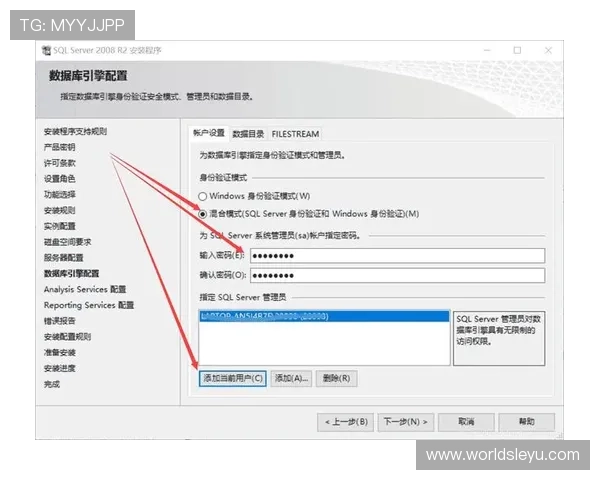This screenshot has width=600, height=480.
Task: Switch to 帐户设置 tab
Action: [209, 133]
